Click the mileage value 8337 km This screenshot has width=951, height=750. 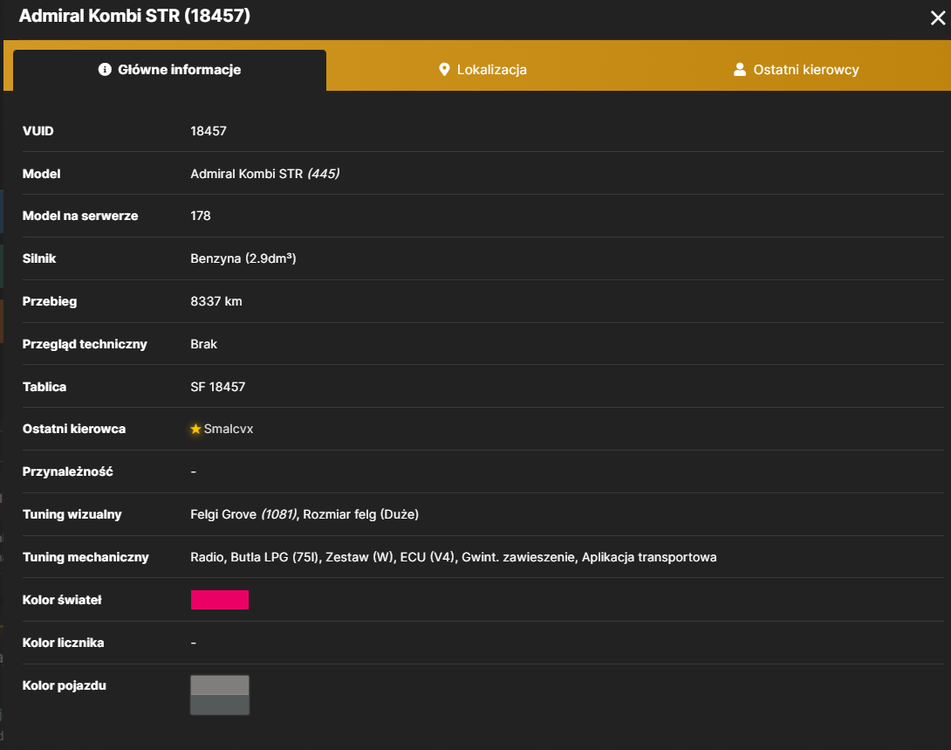pyautogui.click(x=216, y=301)
